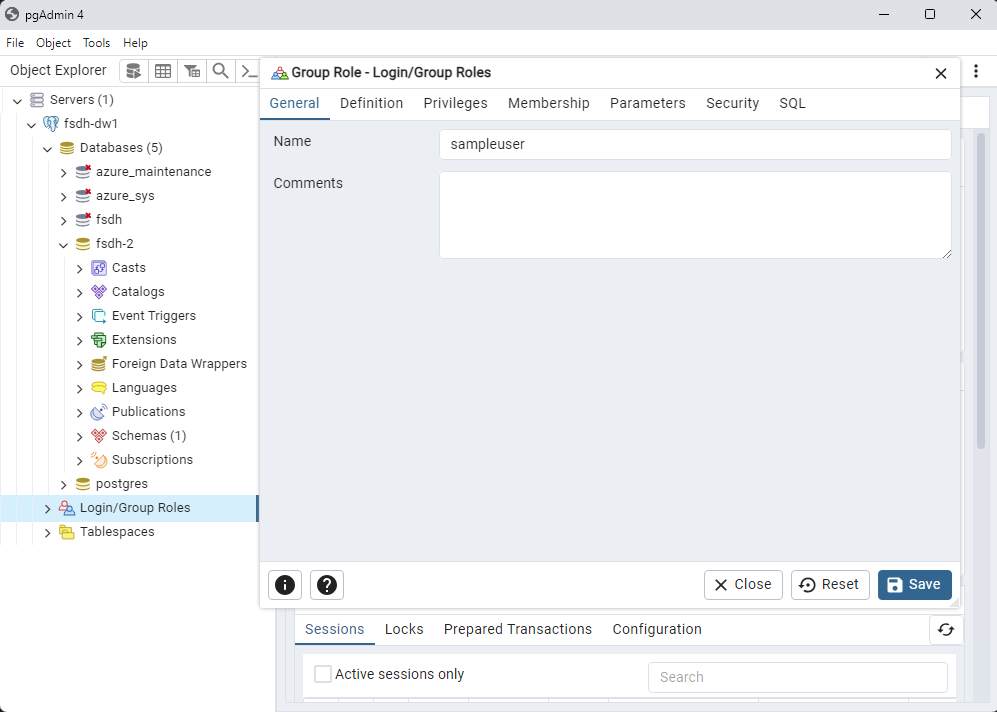The width and height of the screenshot is (997, 712).
Task: Collapse the Databases (5) tree node
Action: pos(47,148)
